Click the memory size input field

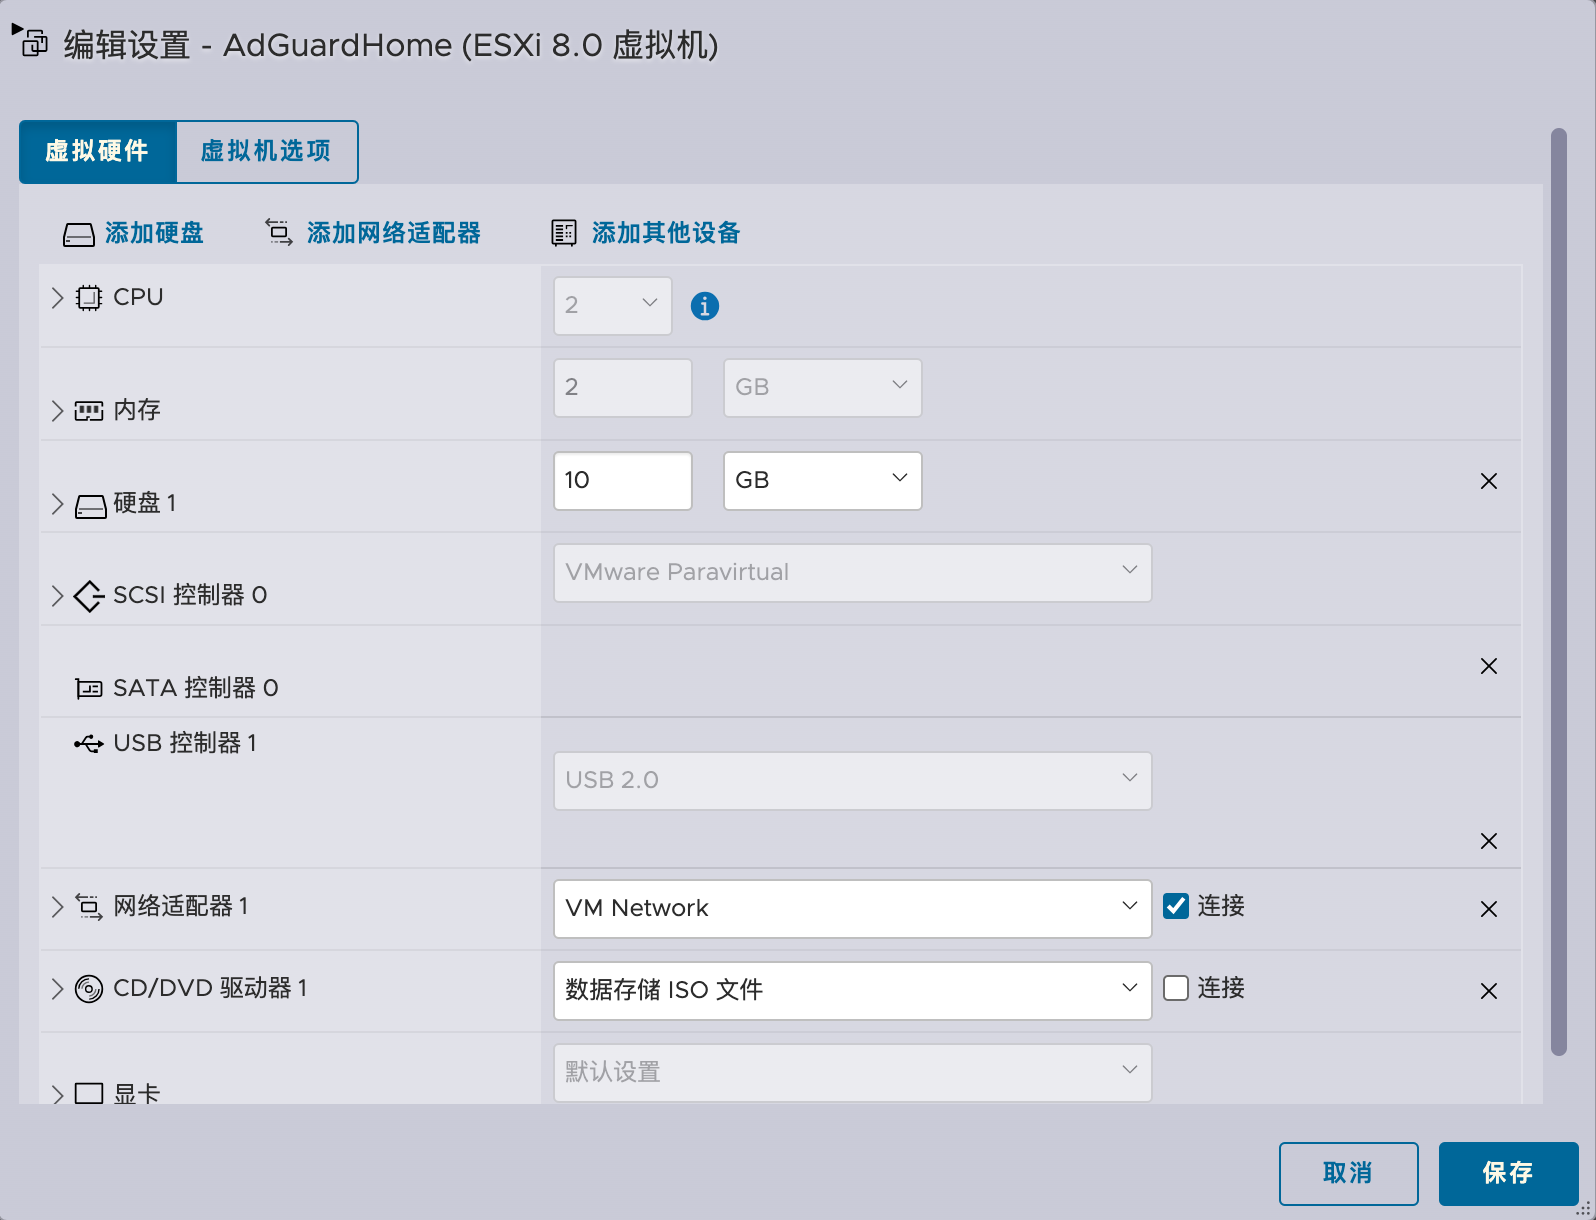[623, 388]
